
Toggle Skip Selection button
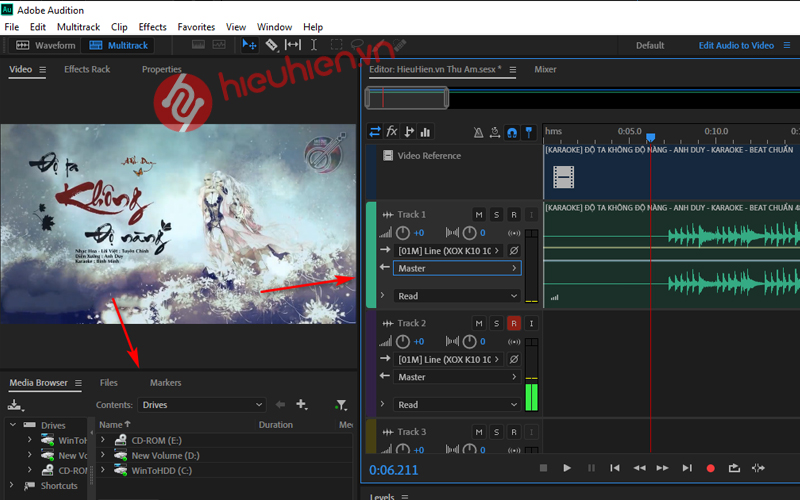click(758, 468)
